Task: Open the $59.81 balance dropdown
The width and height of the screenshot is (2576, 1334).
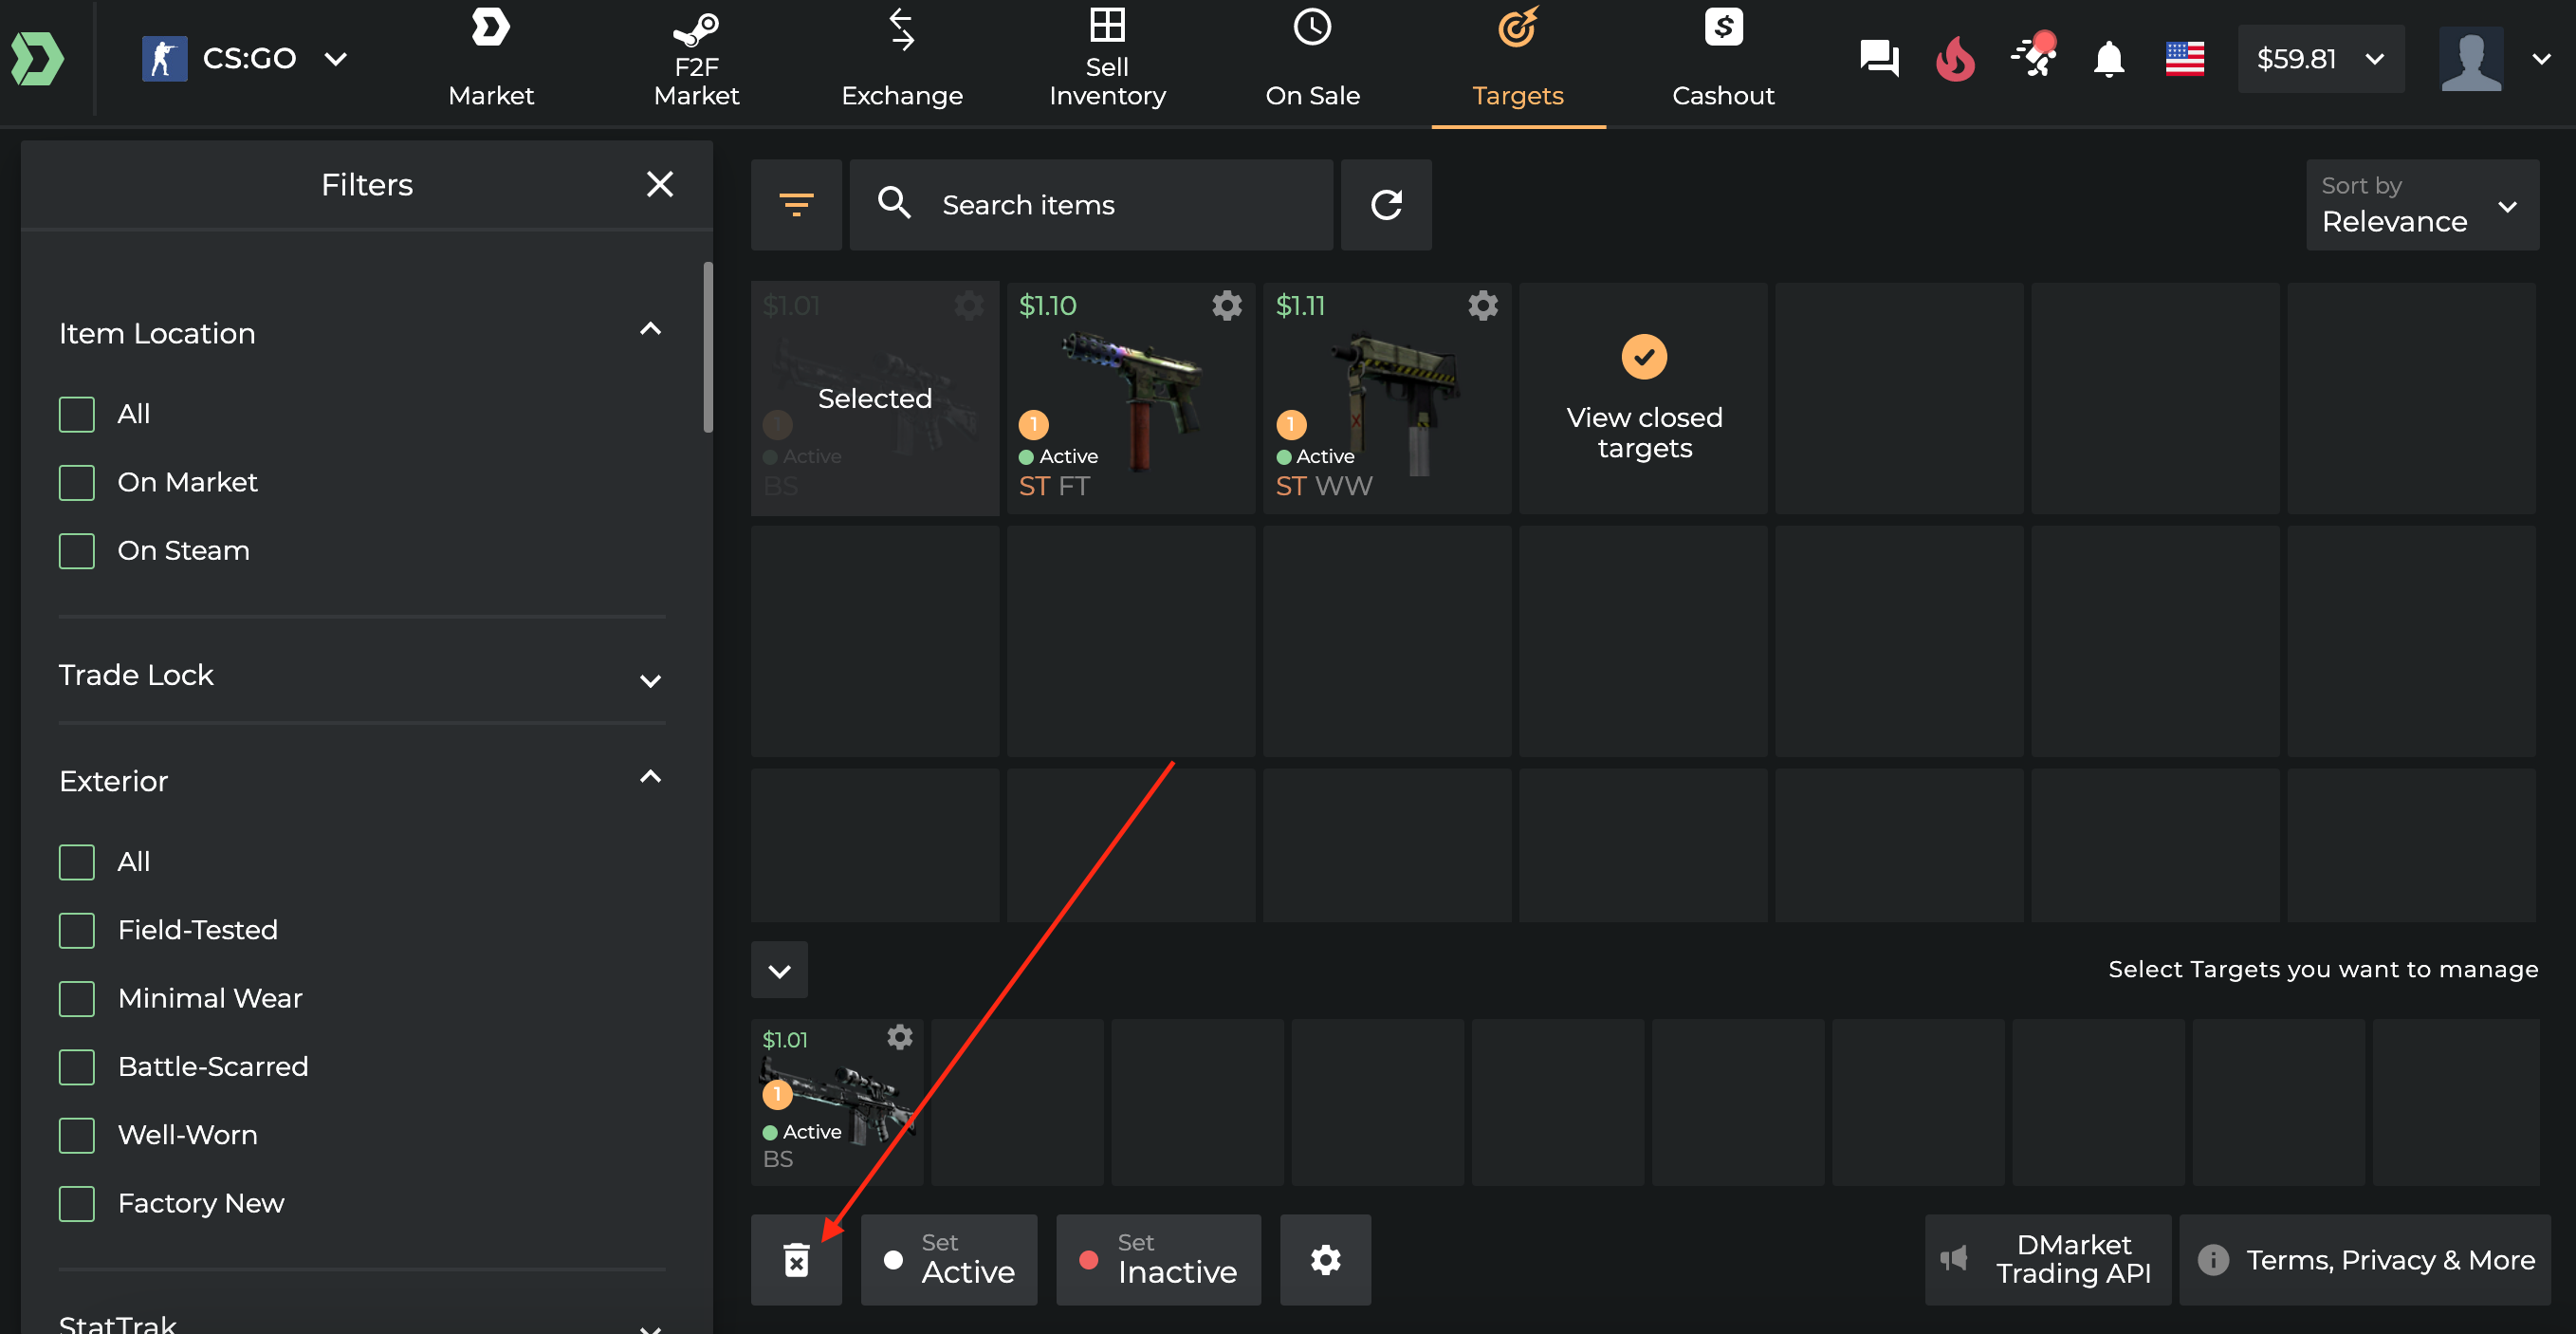Action: (x=2321, y=59)
